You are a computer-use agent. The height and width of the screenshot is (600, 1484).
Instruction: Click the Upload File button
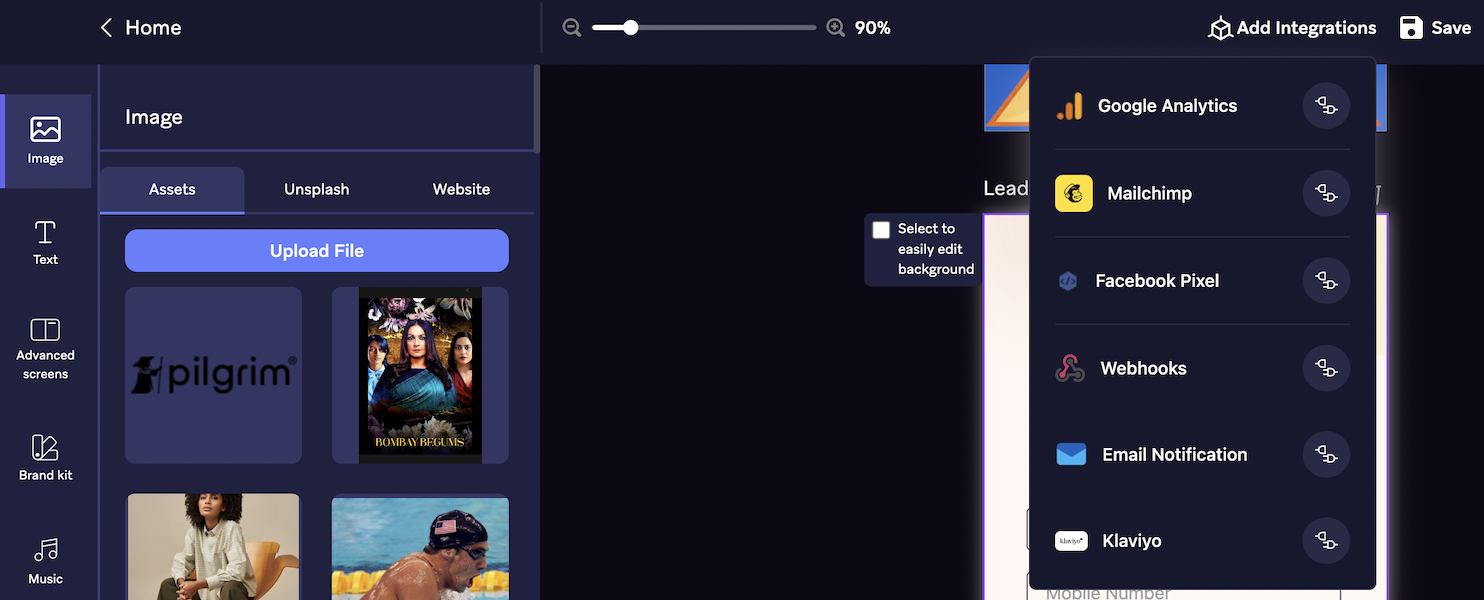coord(316,251)
